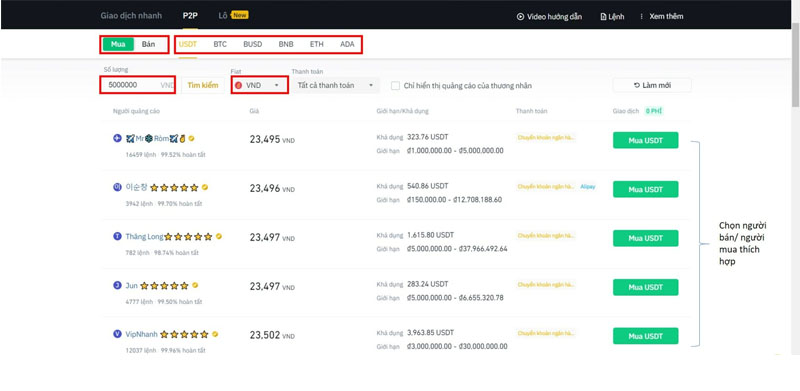Click verified badge next to Jun

coord(195,285)
